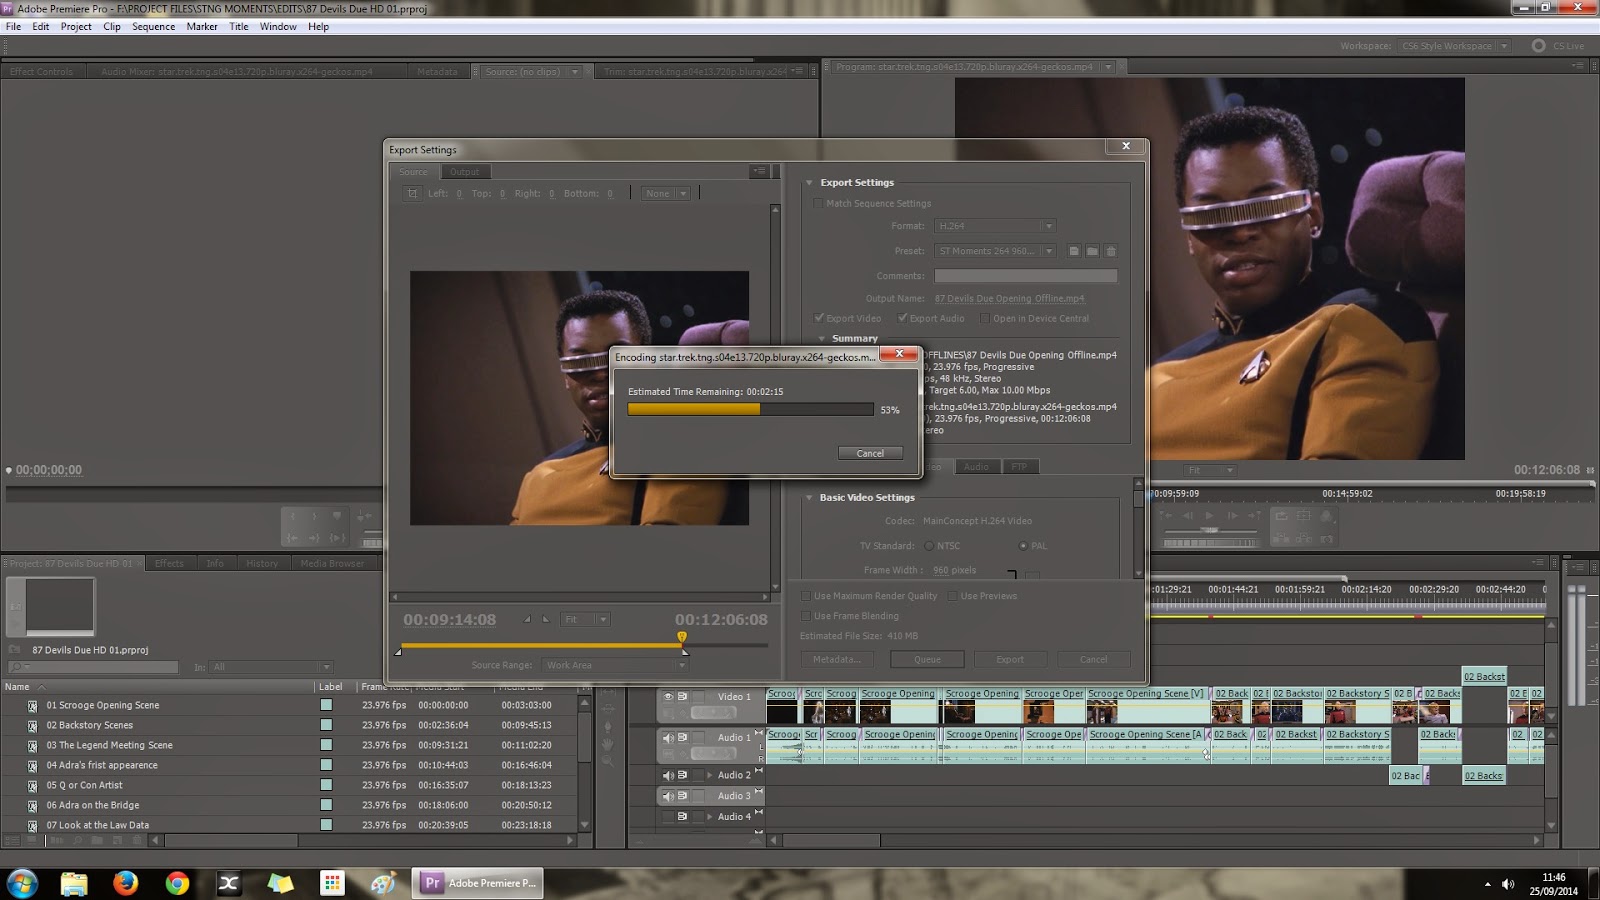This screenshot has width=1600, height=900.
Task: Open Google Chrome from the taskbar
Action: point(177,883)
